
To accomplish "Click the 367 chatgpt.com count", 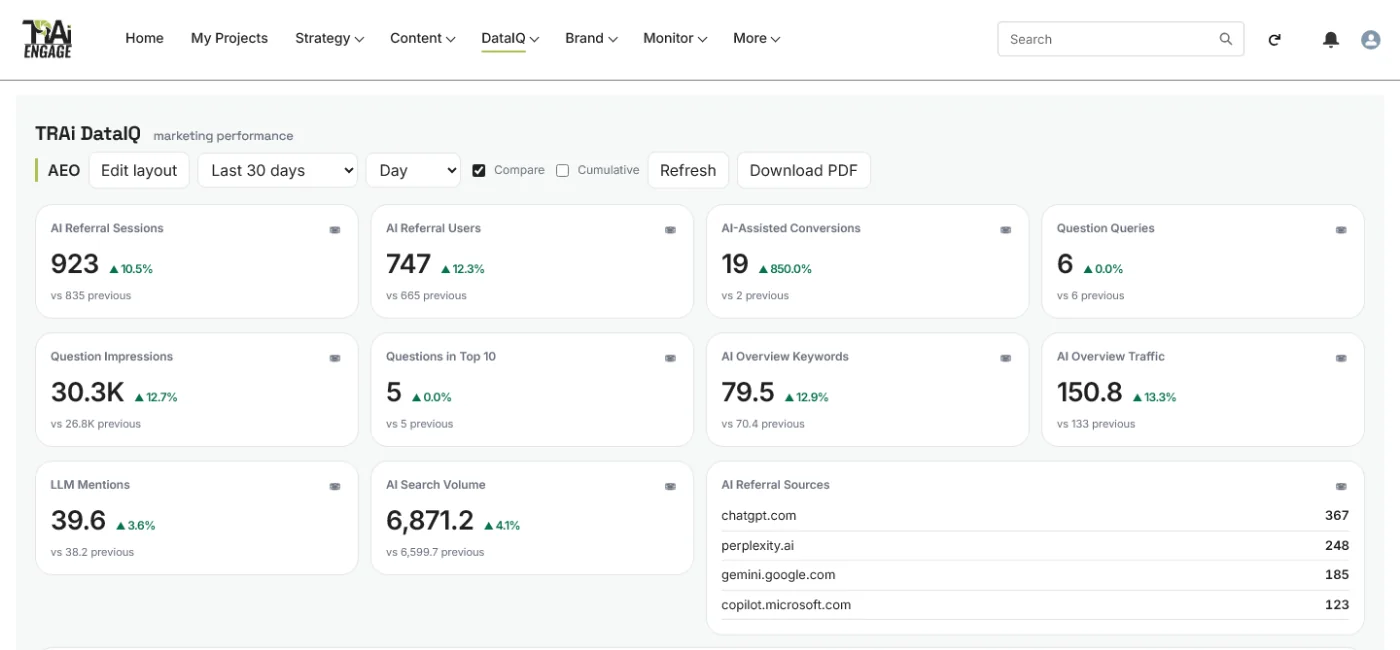I will coord(1337,516).
